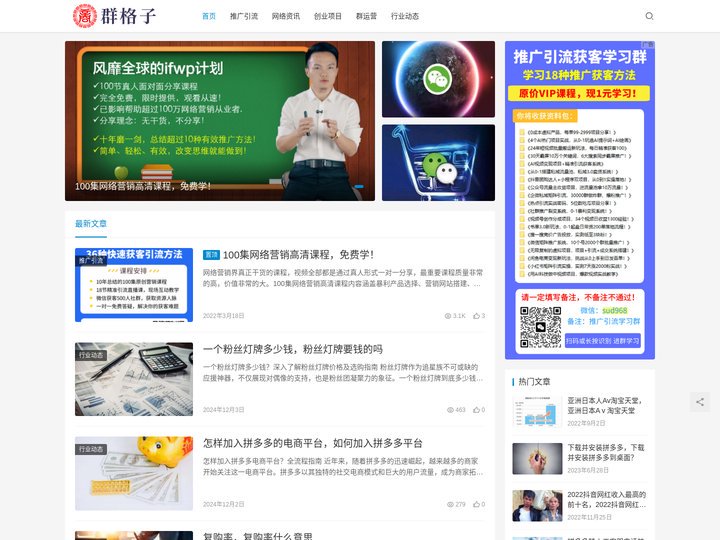Open article 一个粉丝灯牌多少钱
720x540 pixels.
[293, 349]
